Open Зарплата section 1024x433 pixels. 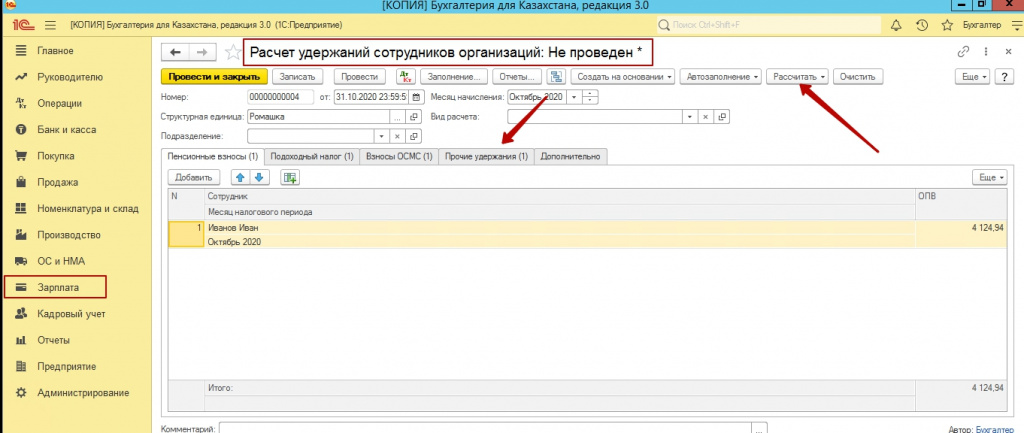click(x=55, y=287)
